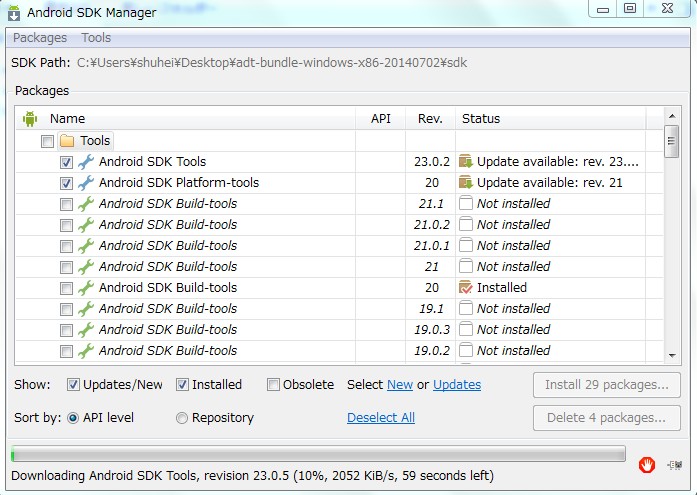Click wrench icon of Build-tools rev 21.0.2

86,225
